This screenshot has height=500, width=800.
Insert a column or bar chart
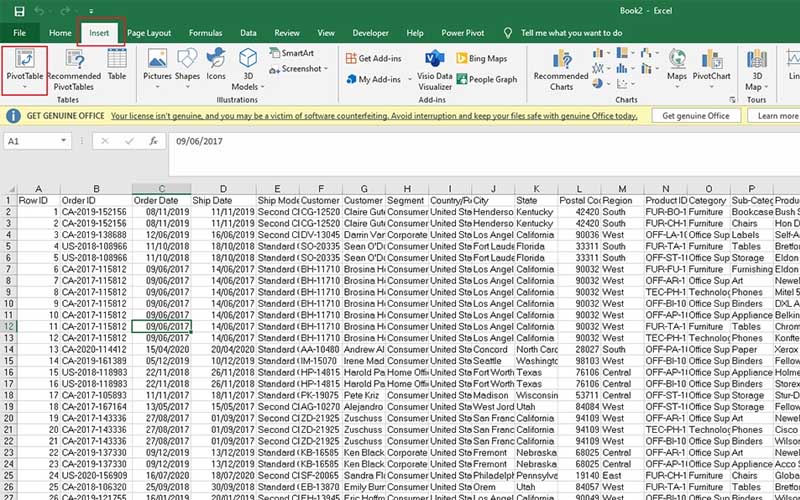pos(597,53)
